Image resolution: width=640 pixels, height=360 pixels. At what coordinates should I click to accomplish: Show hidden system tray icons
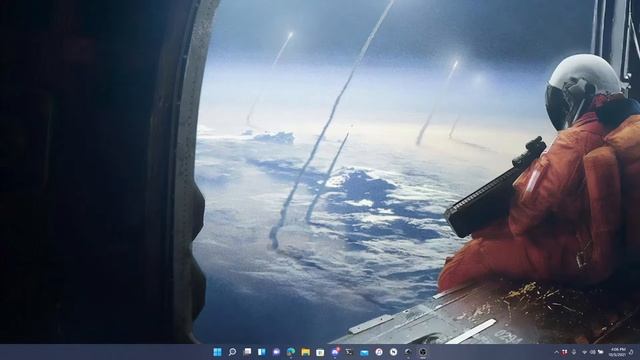(556, 352)
